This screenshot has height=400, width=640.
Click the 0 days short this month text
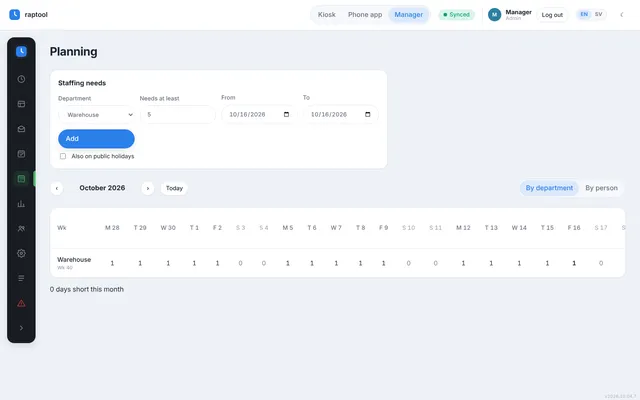pyautogui.click(x=87, y=289)
